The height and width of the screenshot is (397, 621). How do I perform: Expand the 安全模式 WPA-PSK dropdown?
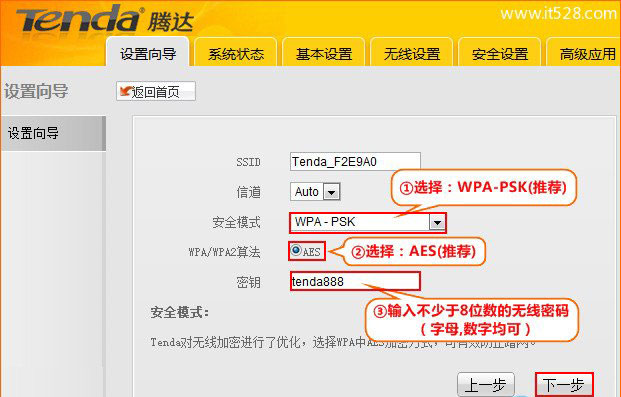368,222
